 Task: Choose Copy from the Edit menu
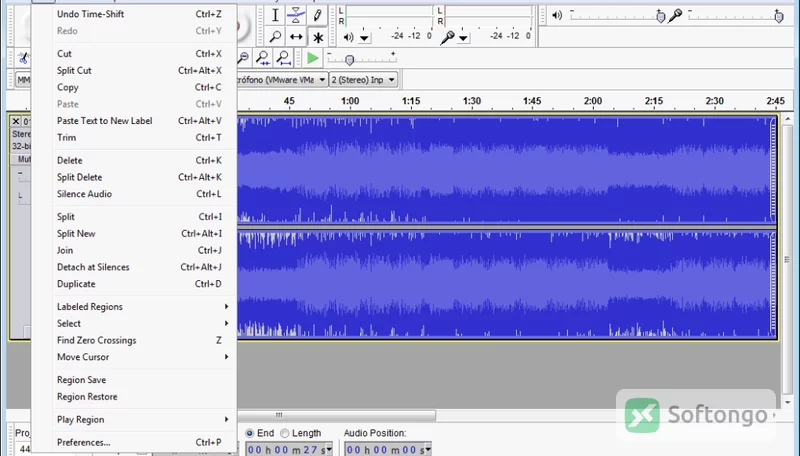145,87
